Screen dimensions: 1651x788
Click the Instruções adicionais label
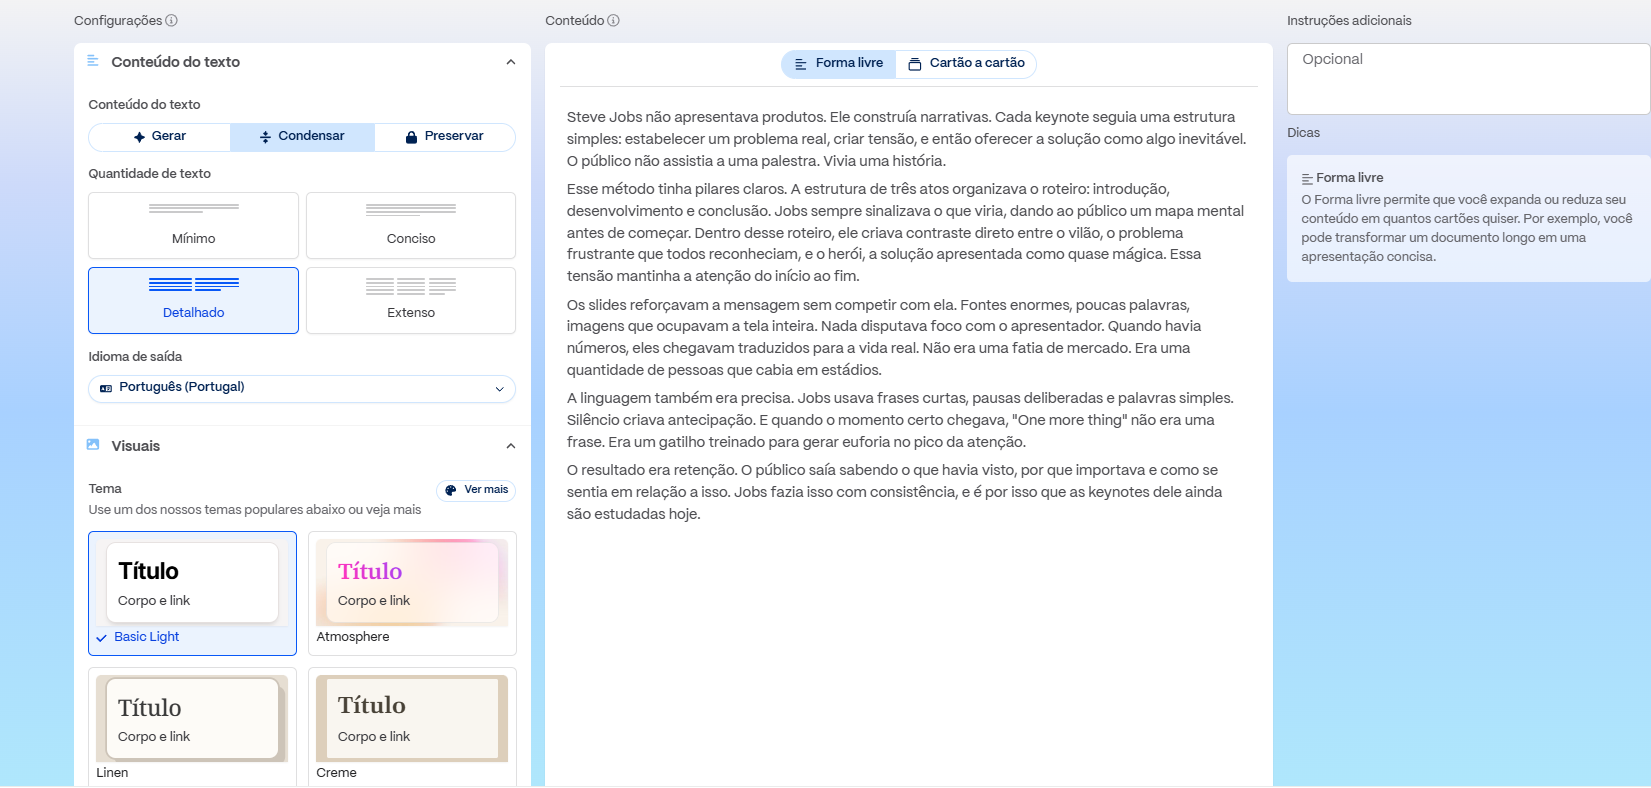(1349, 21)
